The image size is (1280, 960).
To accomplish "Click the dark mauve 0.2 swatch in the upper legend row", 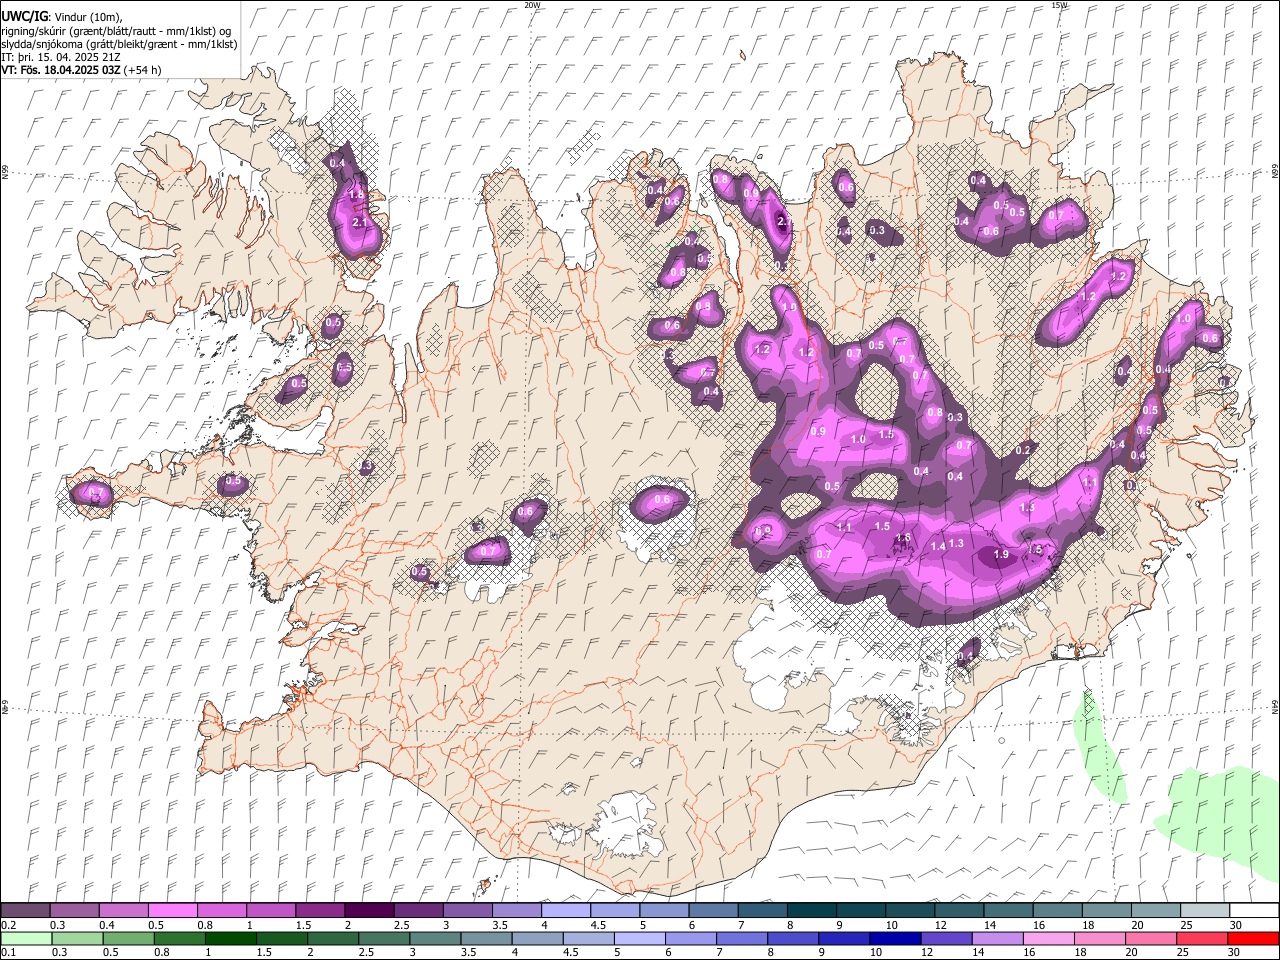I will click(25, 910).
